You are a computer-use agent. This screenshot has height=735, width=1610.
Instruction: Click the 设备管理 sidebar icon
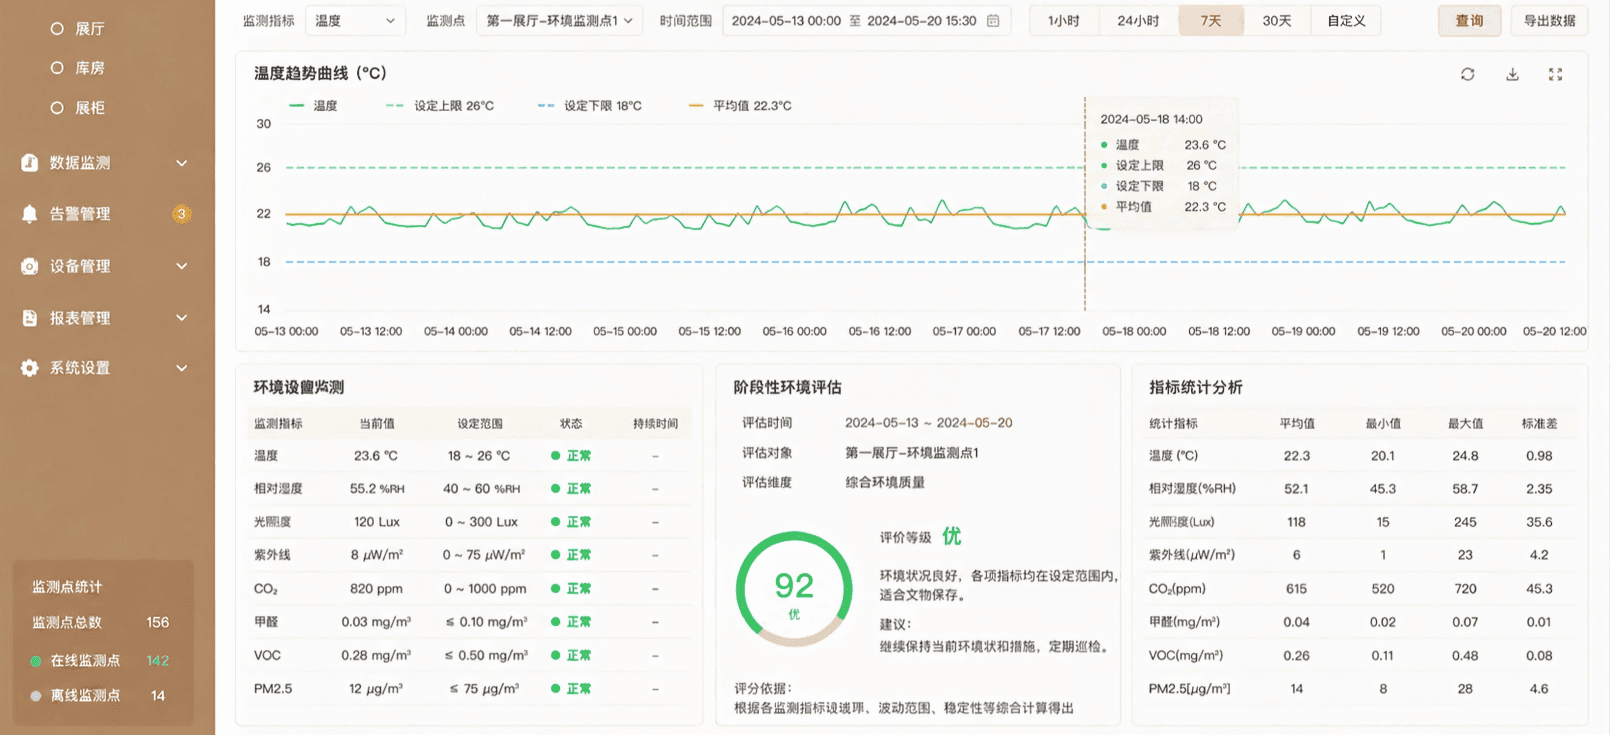[x=30, y=266]
